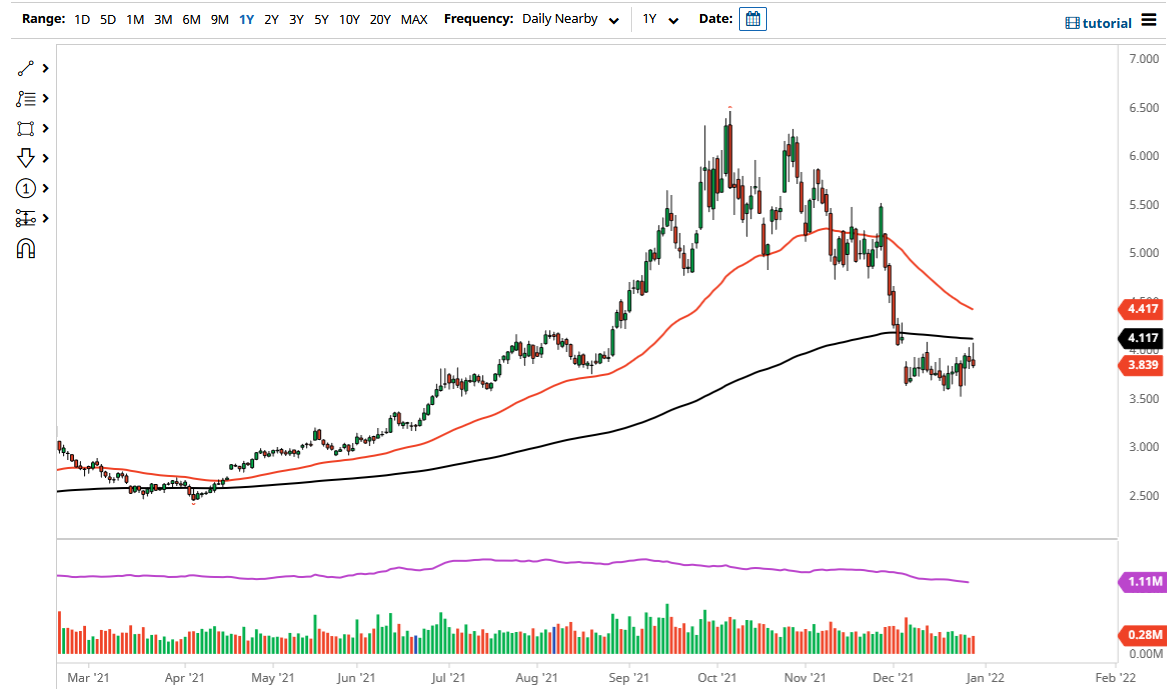Set range to 3M

[163, 19]
